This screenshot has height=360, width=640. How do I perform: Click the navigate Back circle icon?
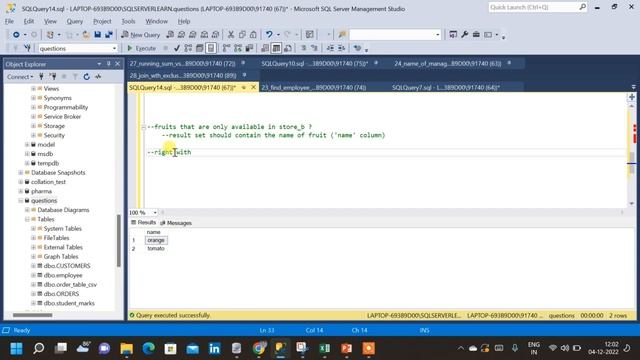click(16, 35)
